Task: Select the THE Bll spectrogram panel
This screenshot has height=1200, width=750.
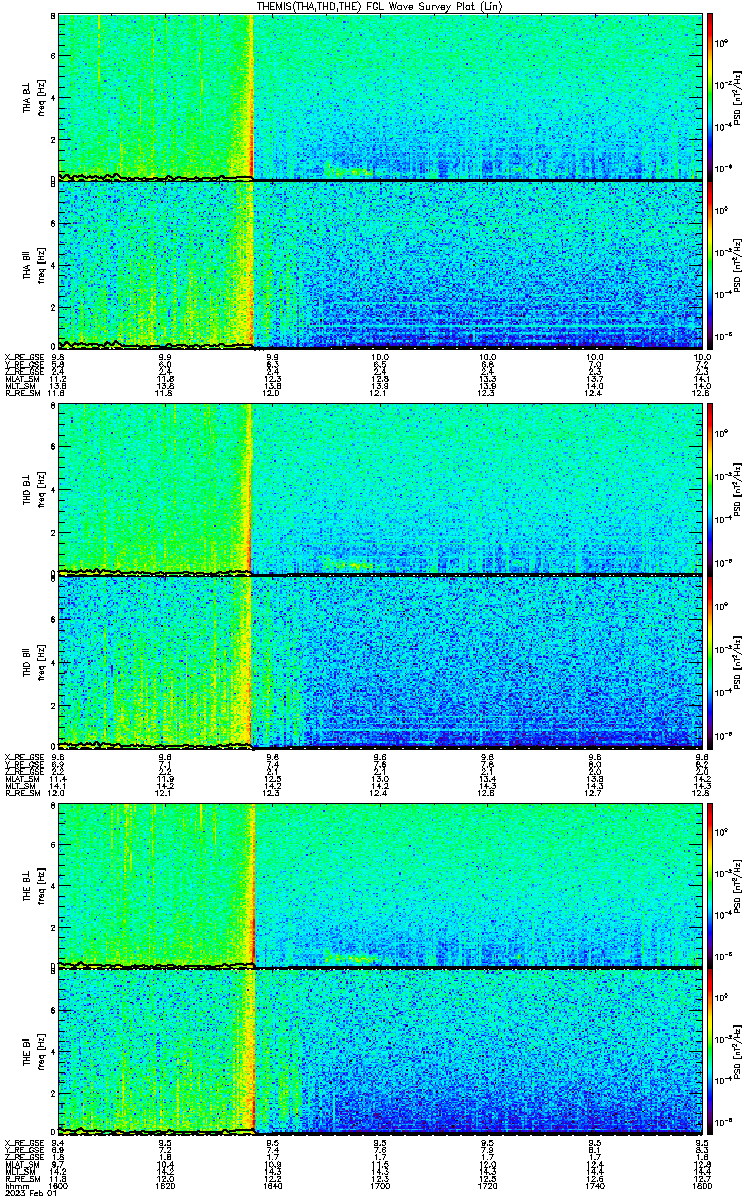Action: point(380,1053)
